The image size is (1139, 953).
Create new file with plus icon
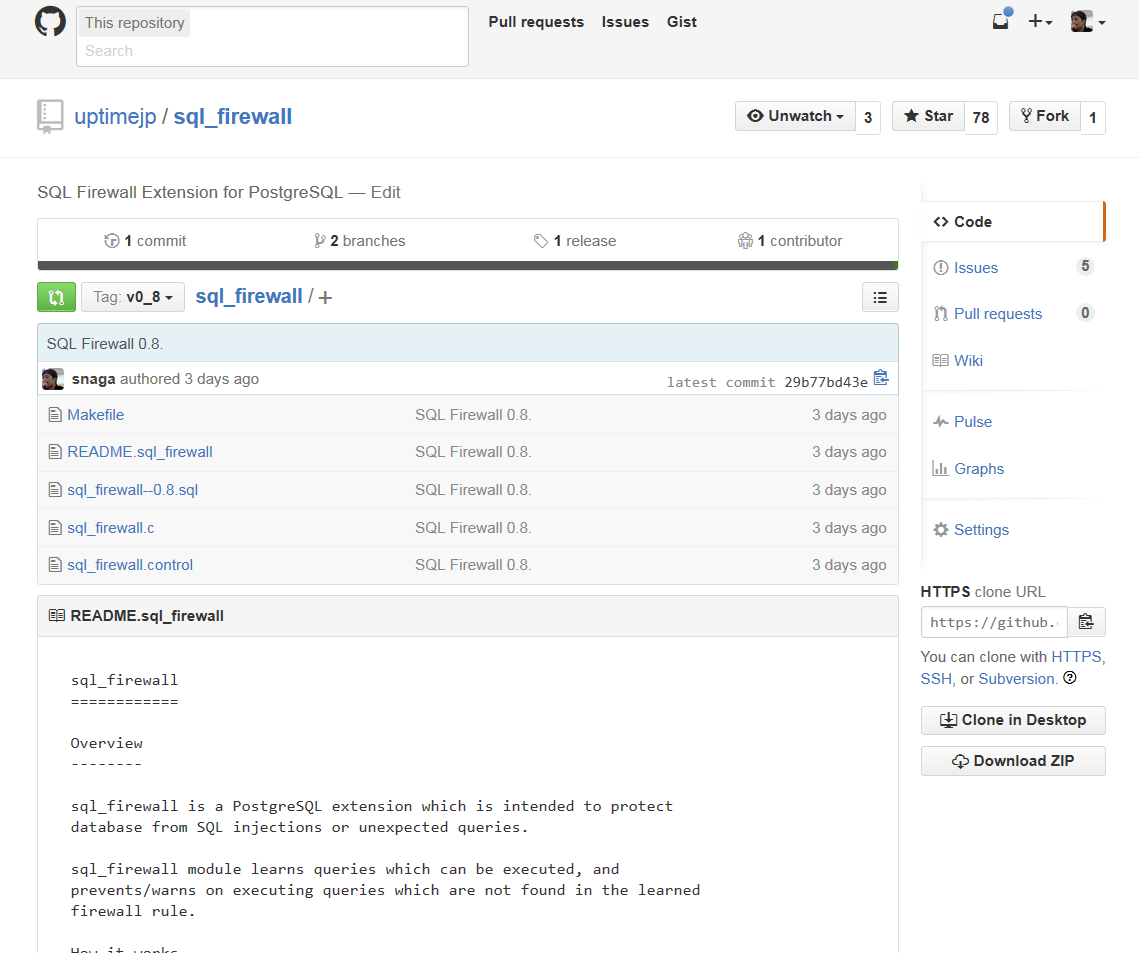325,297
